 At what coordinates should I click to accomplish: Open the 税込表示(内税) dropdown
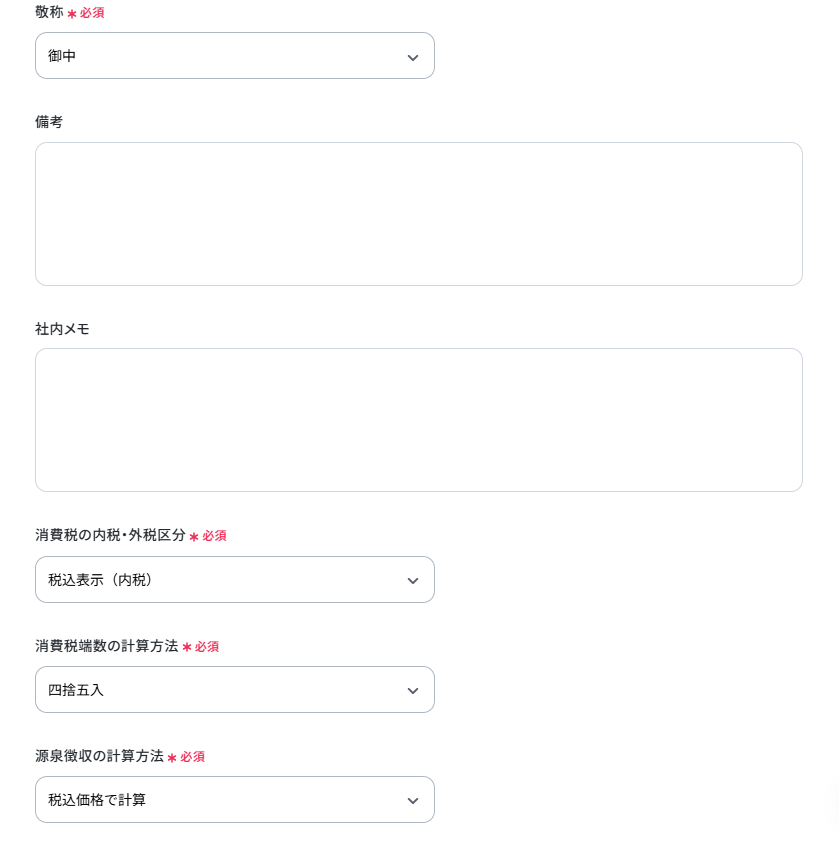(x=235, y=579)
